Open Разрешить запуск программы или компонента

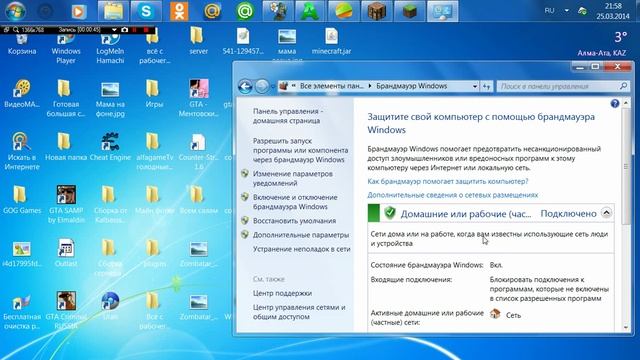300,150
